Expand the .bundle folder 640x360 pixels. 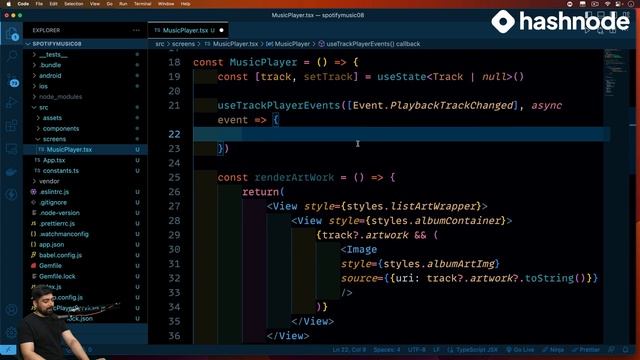pos(86,65)
